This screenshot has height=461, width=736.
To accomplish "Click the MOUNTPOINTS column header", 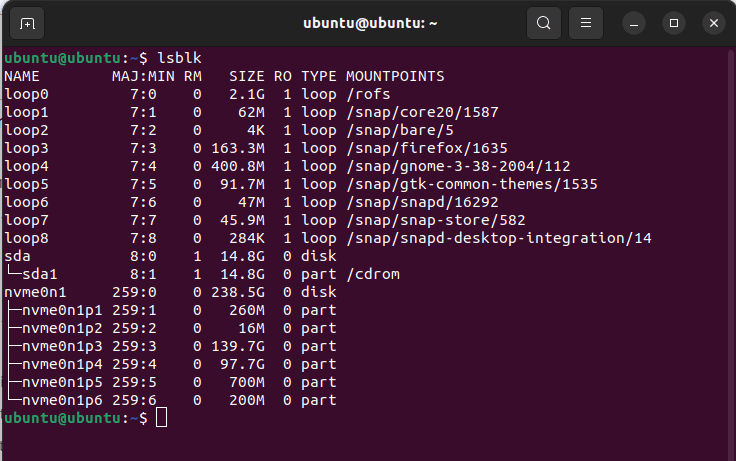I will (395, 76).
